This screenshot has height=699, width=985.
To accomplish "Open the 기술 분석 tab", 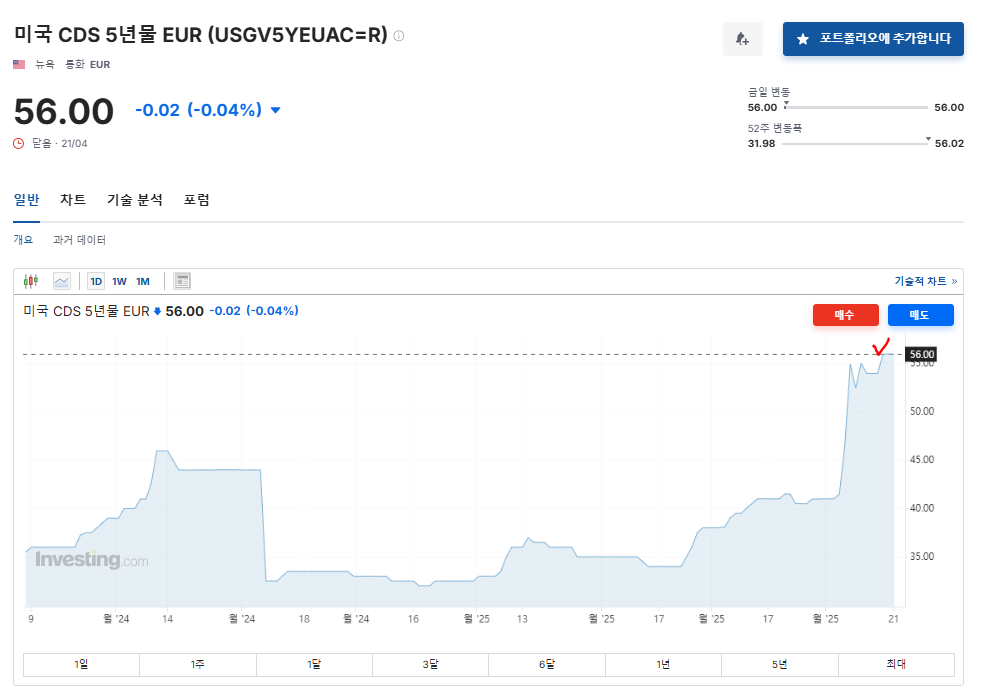I will (135, 200).
